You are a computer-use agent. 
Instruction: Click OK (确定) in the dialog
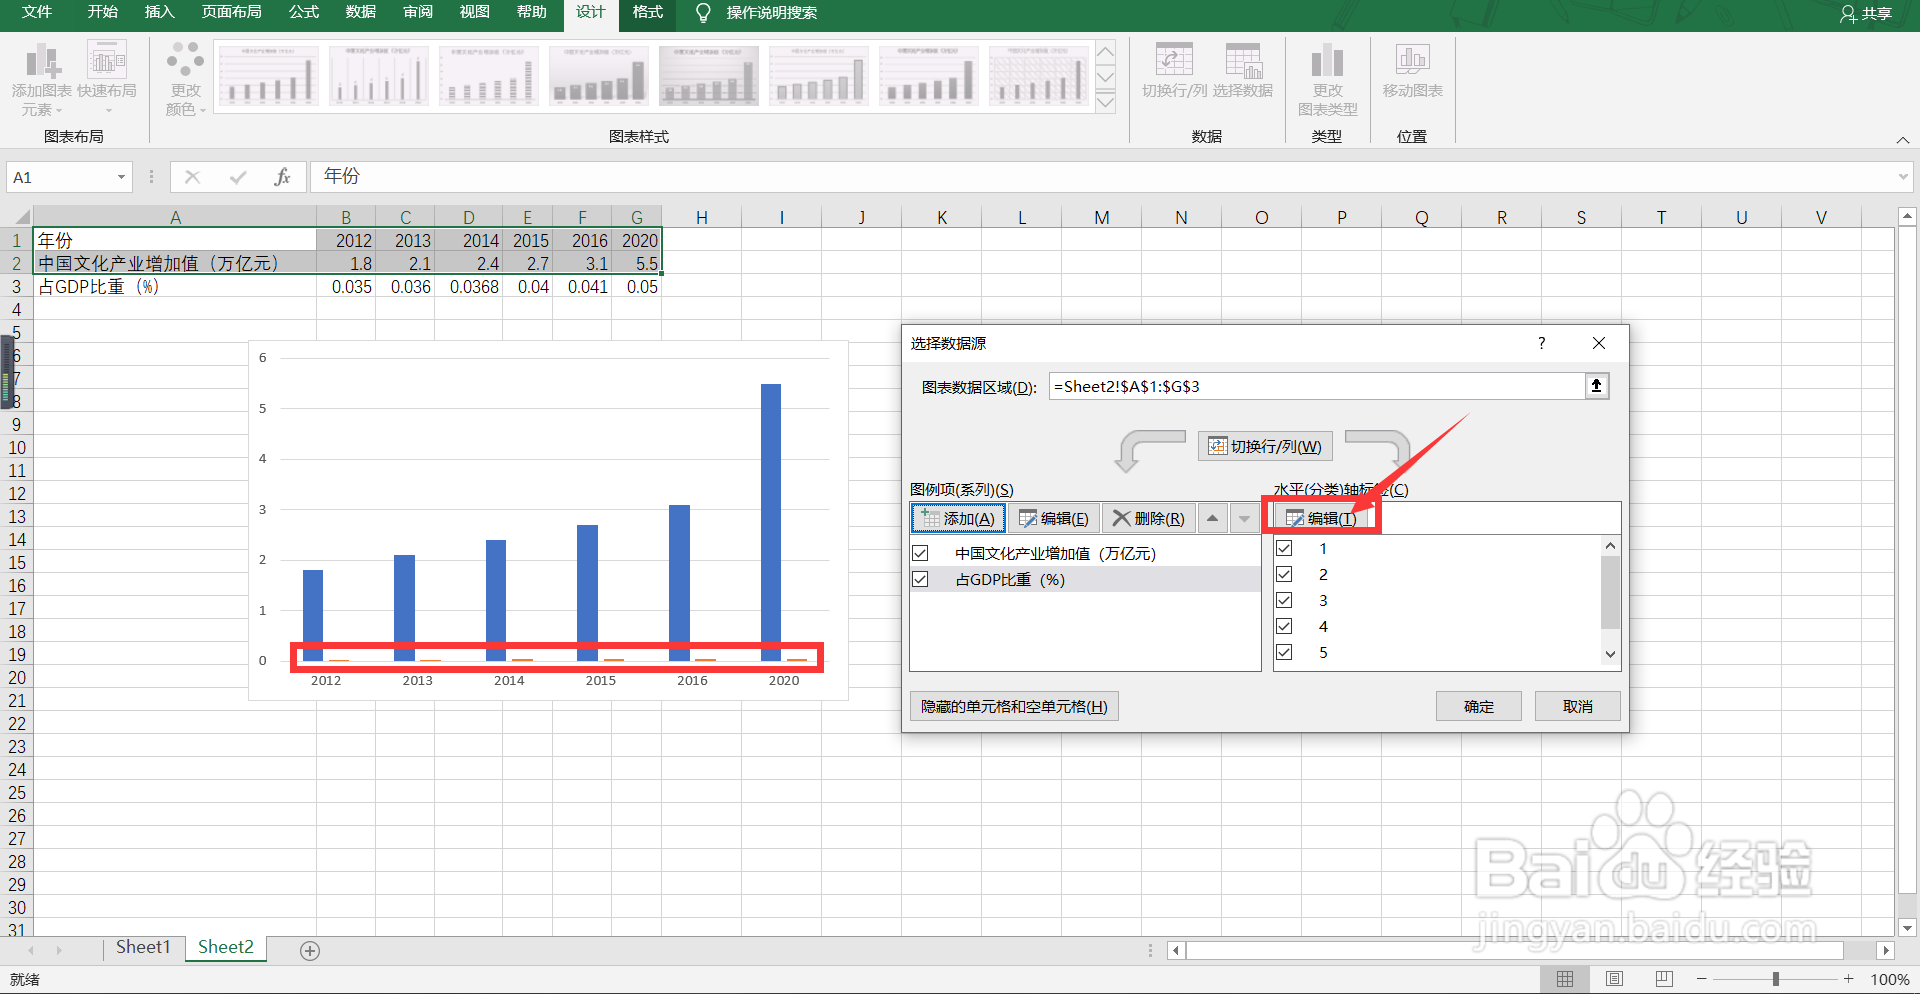1479,706
